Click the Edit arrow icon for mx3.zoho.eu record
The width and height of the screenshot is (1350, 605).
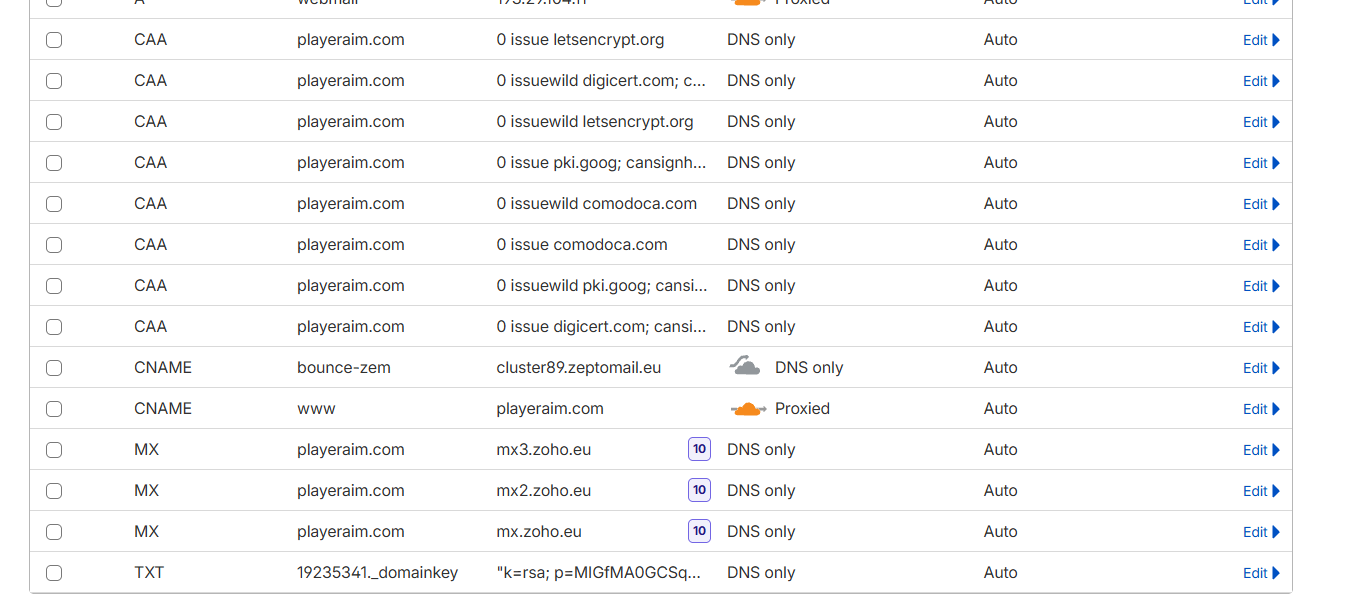pyautogui.click(x=1276, y=450)
